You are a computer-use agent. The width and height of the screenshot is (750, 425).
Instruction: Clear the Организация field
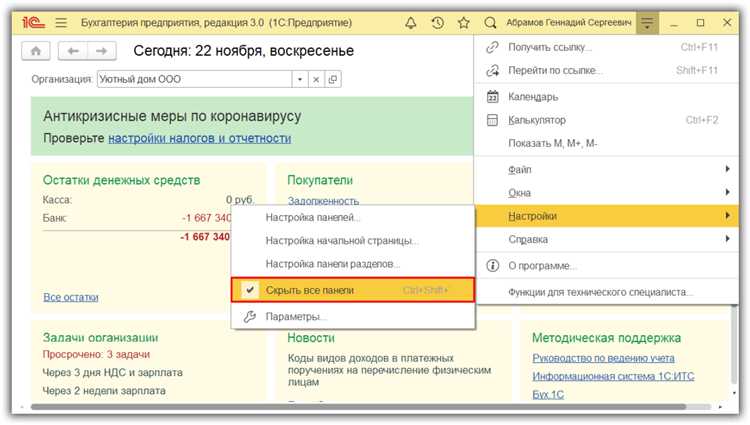pos(316,78)
